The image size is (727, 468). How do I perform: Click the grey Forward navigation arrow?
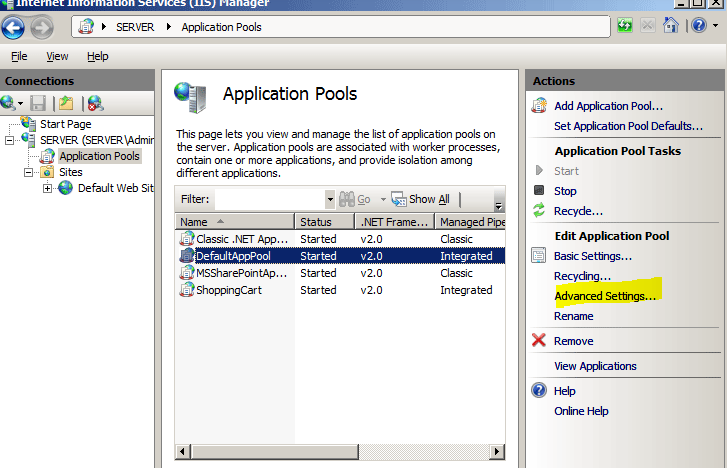tap(42, 27)
